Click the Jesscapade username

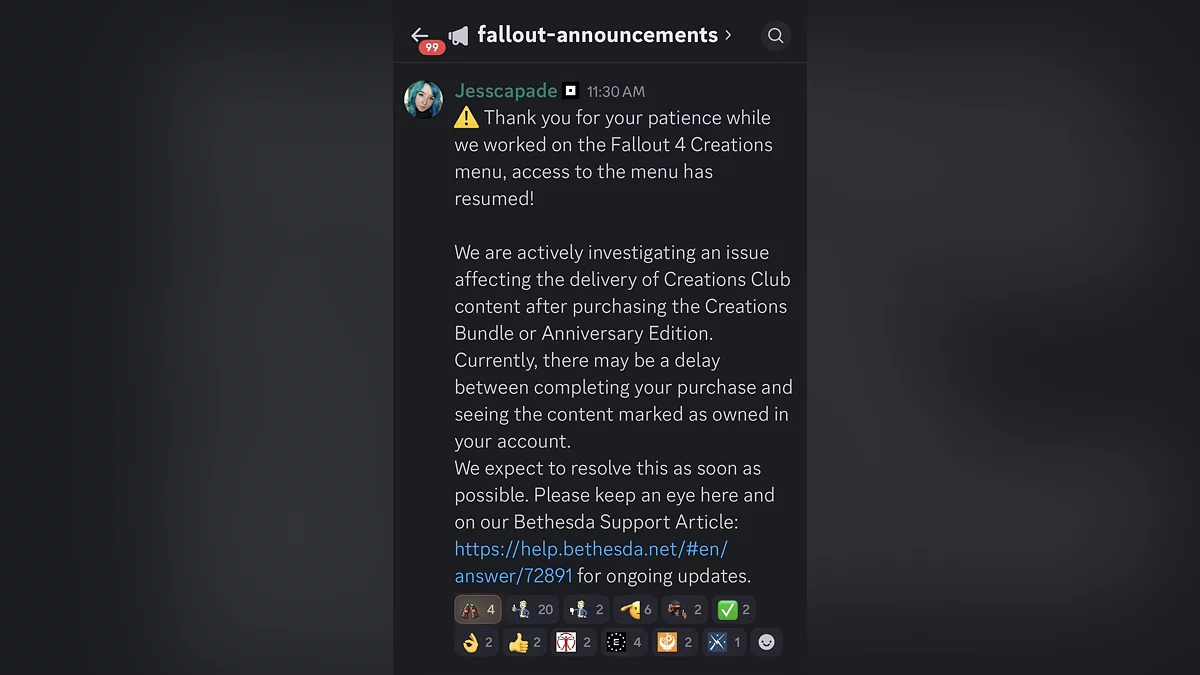(505, 91)
